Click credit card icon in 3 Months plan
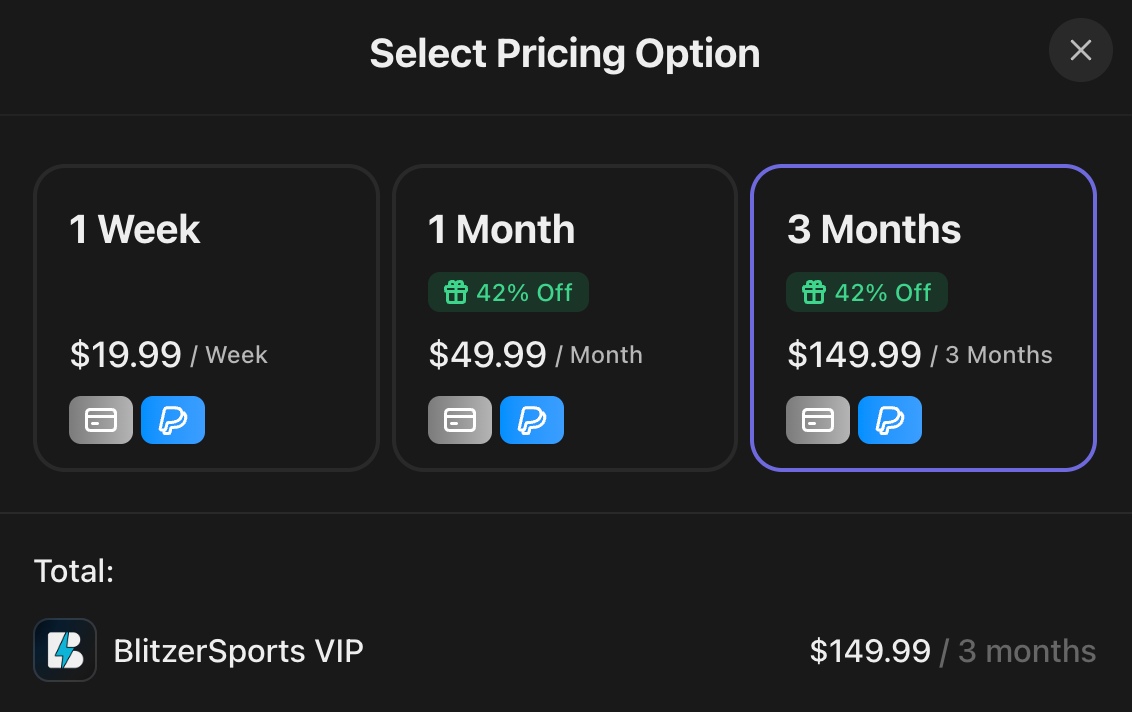 click(818, 420)
